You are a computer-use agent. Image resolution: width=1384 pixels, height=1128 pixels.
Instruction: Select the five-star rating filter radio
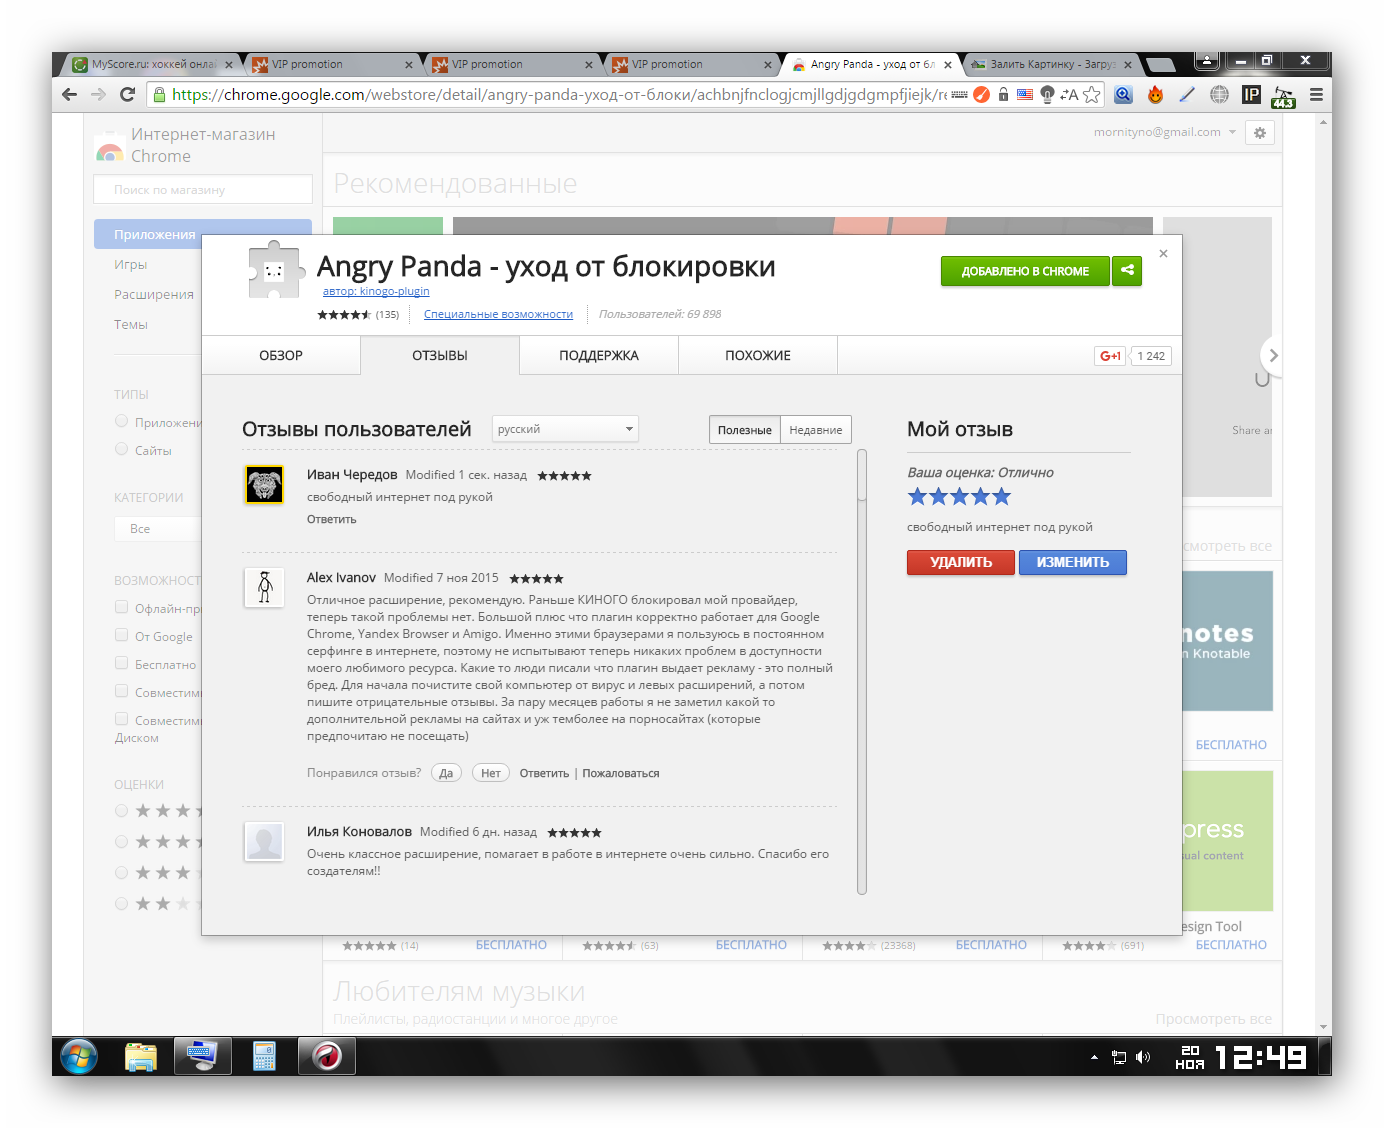pyautogui.click(x=121, y=810)
